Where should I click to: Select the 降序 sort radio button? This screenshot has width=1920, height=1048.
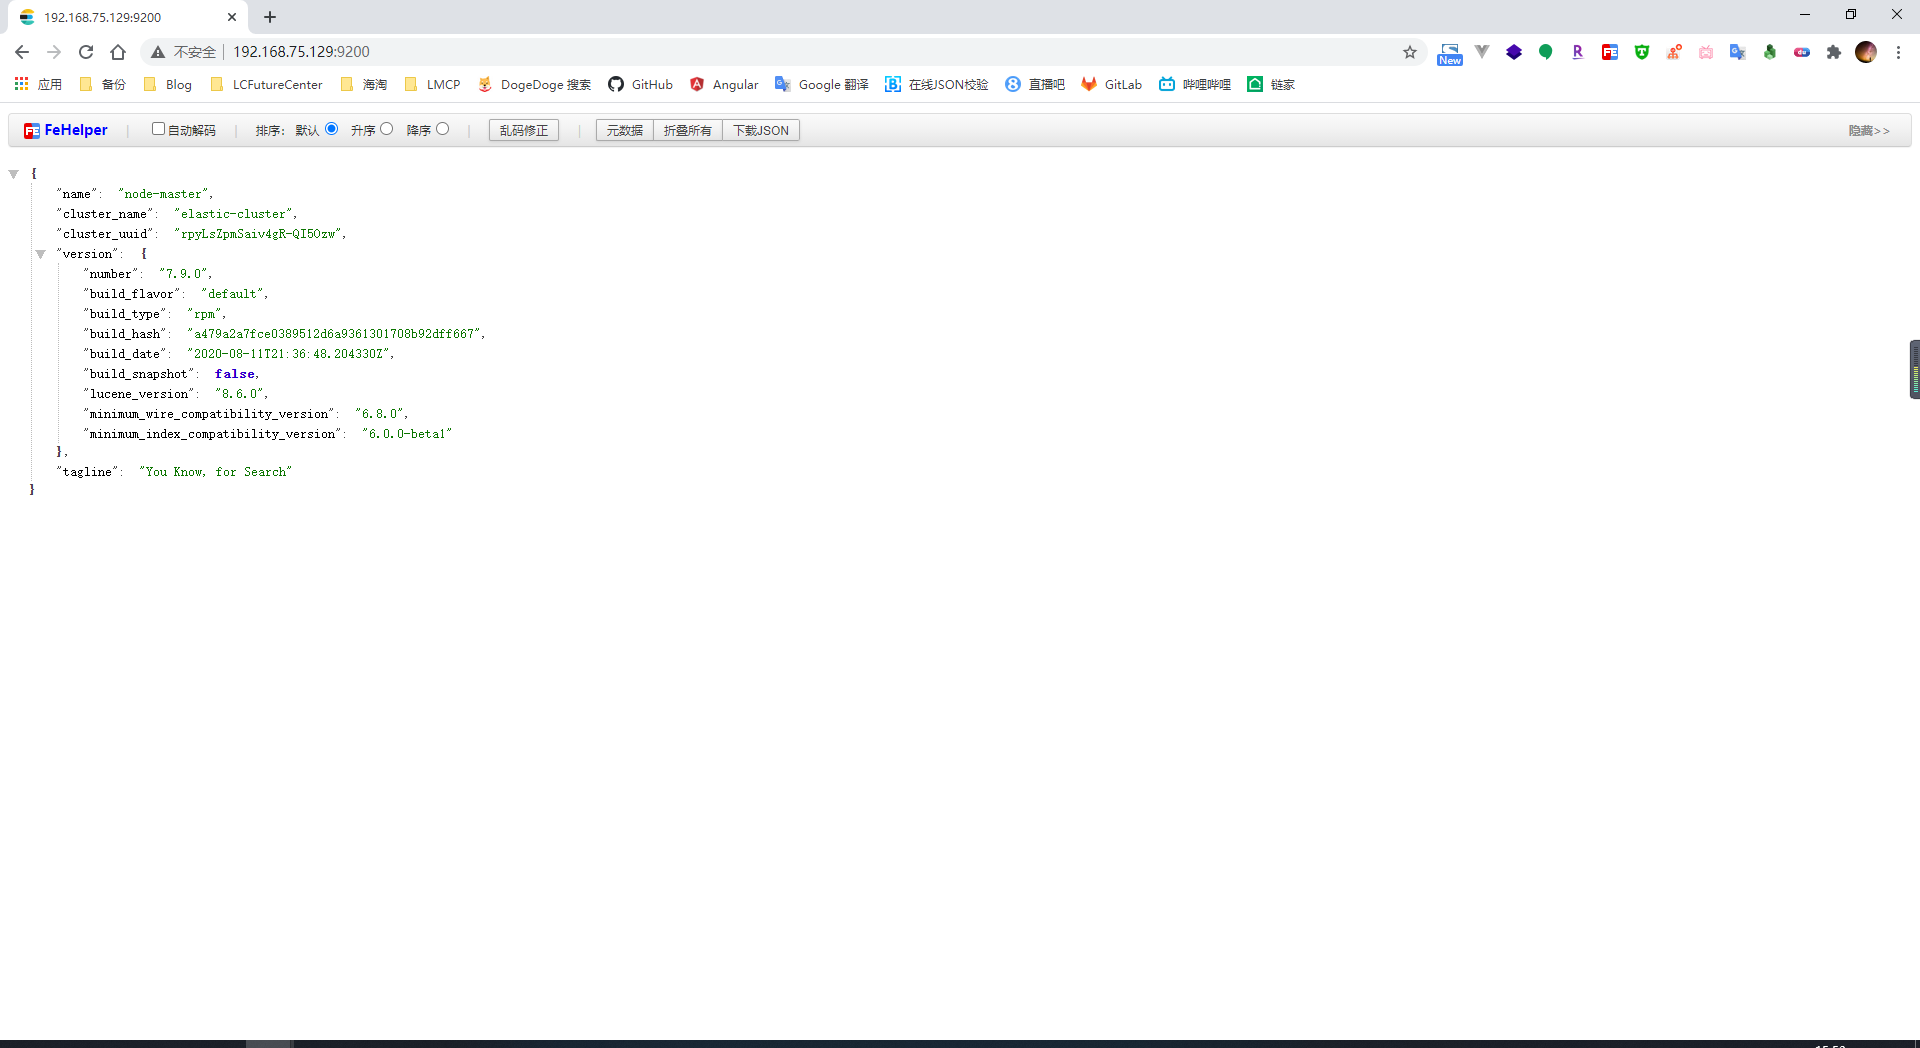(443, 129)
